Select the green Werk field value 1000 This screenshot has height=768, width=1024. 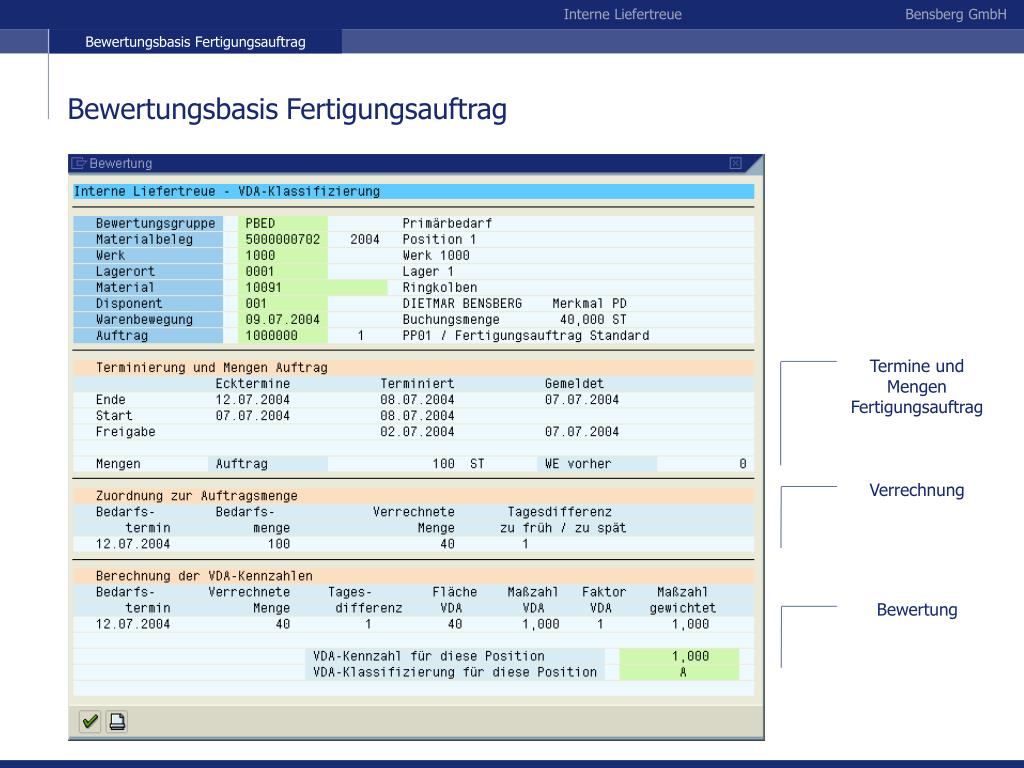282,255
